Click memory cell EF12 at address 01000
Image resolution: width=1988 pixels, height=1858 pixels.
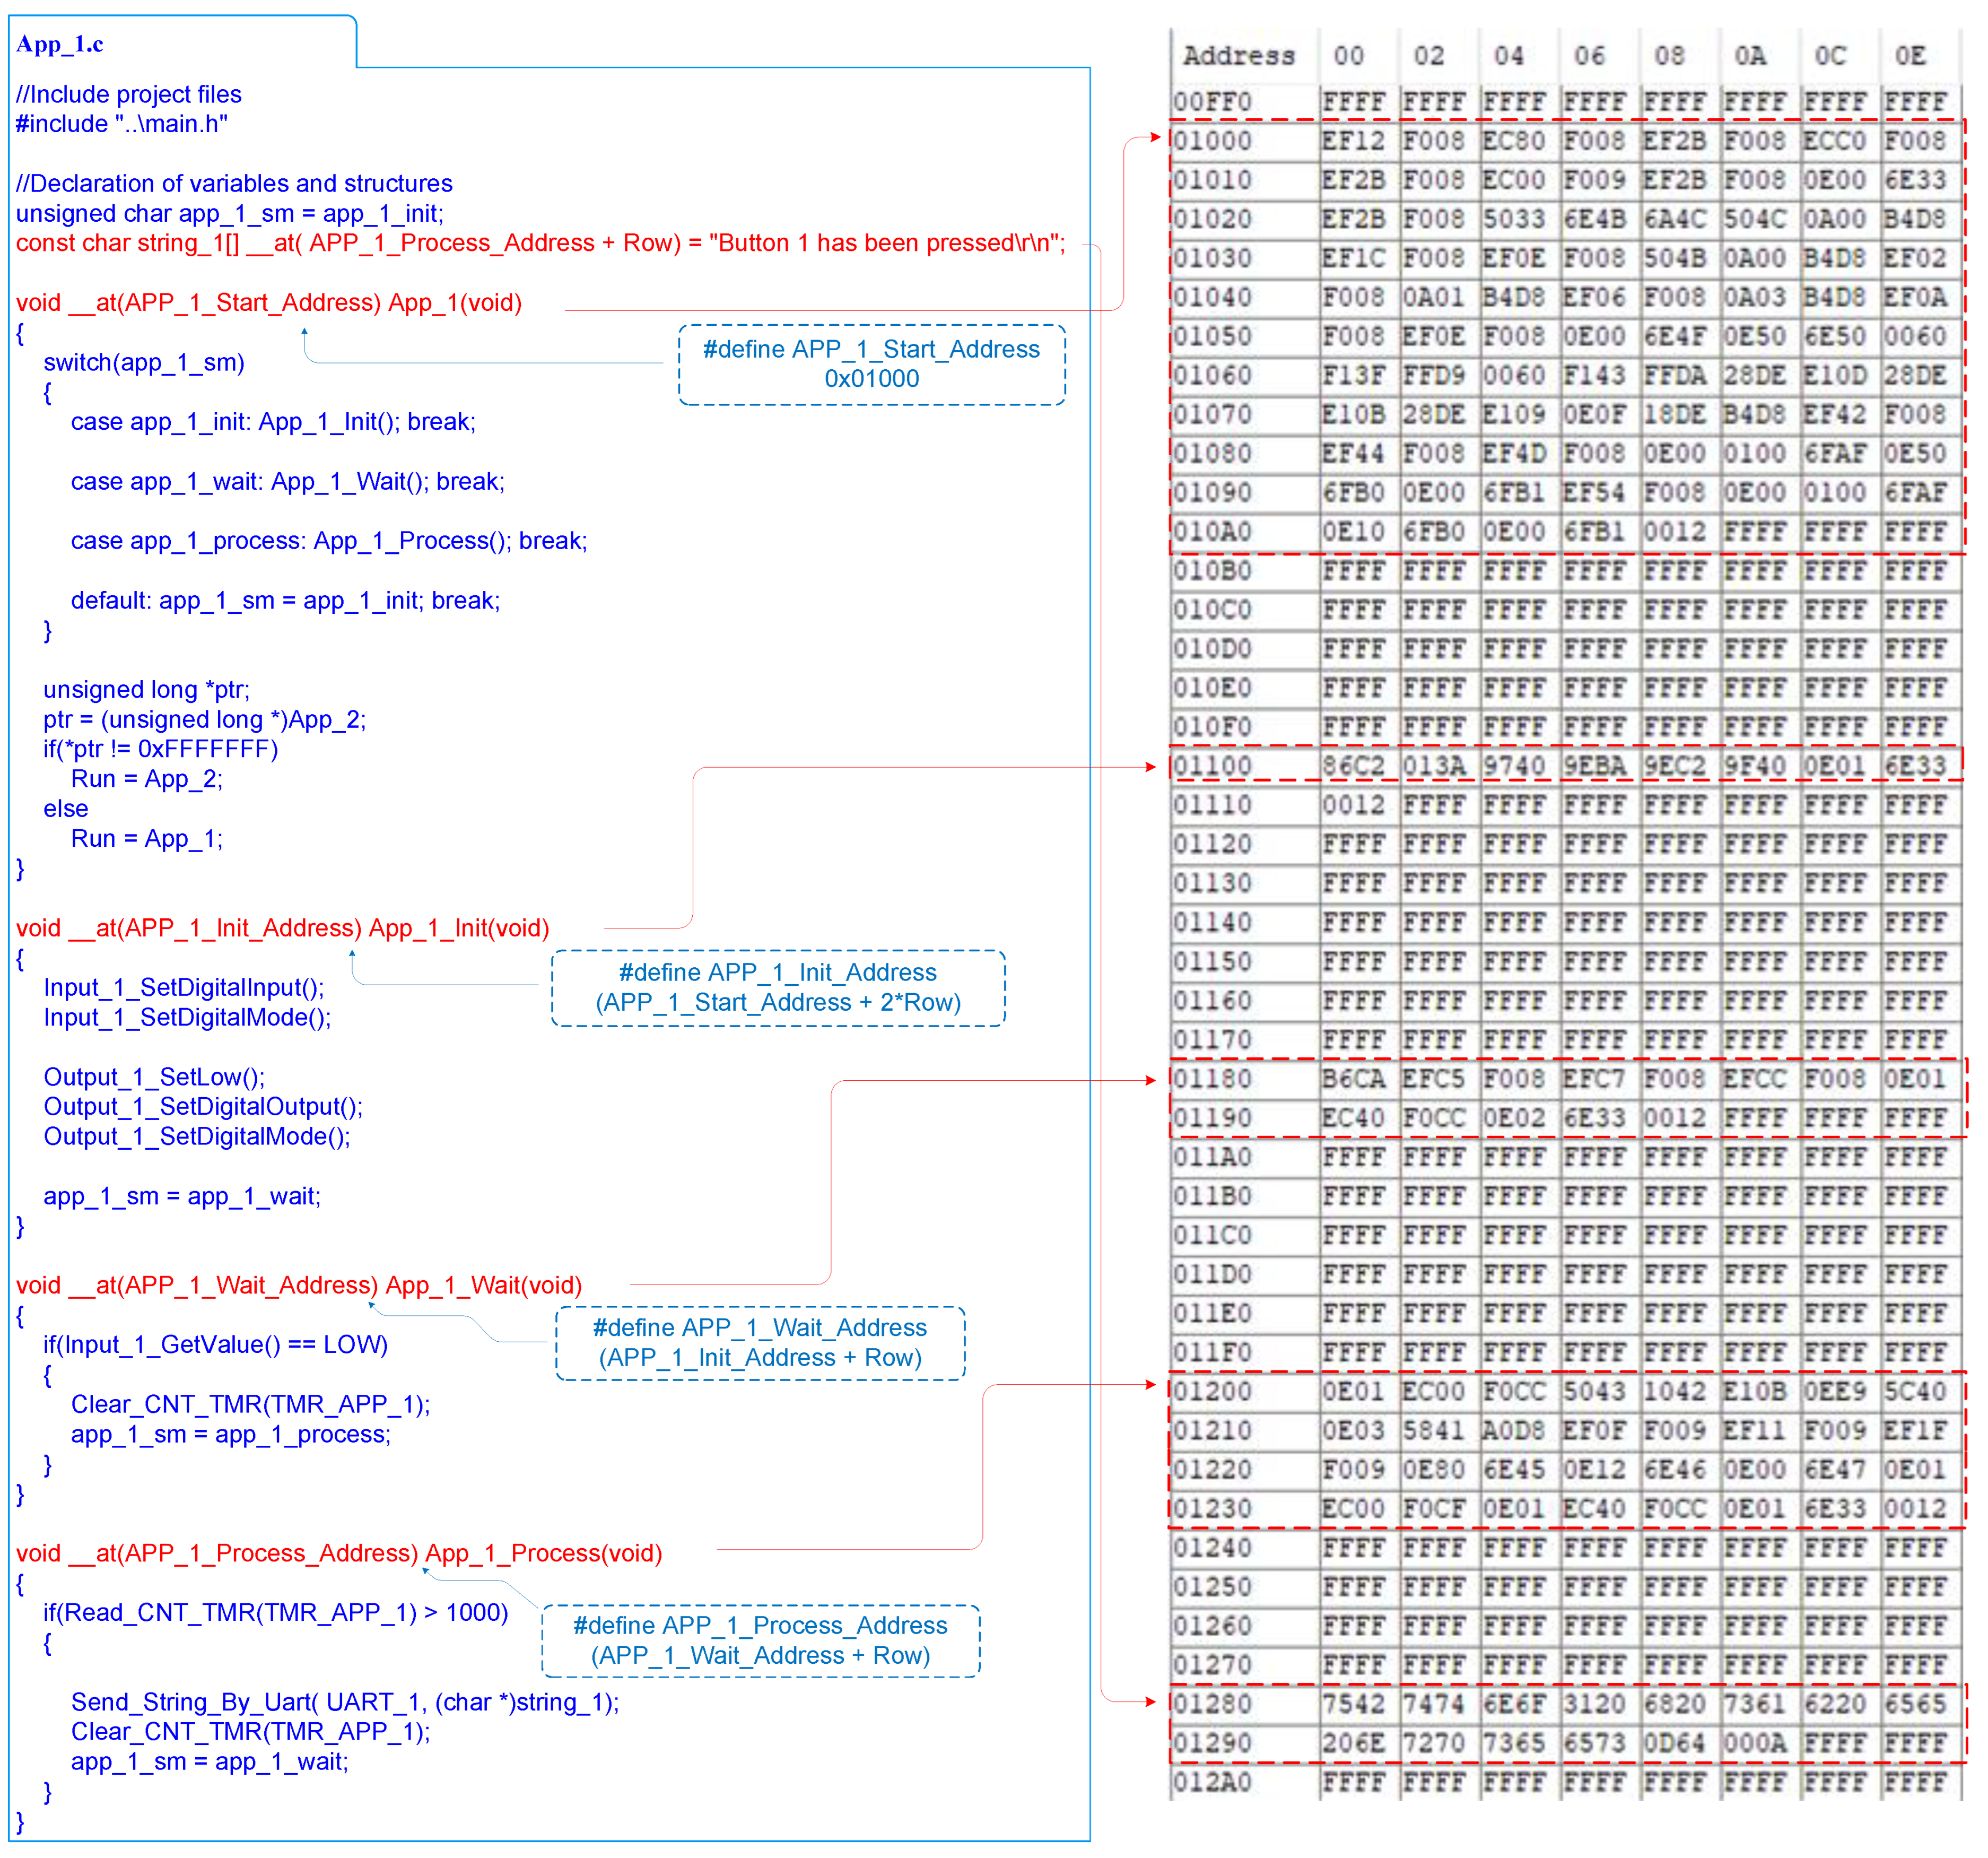tap(1353, 141)
